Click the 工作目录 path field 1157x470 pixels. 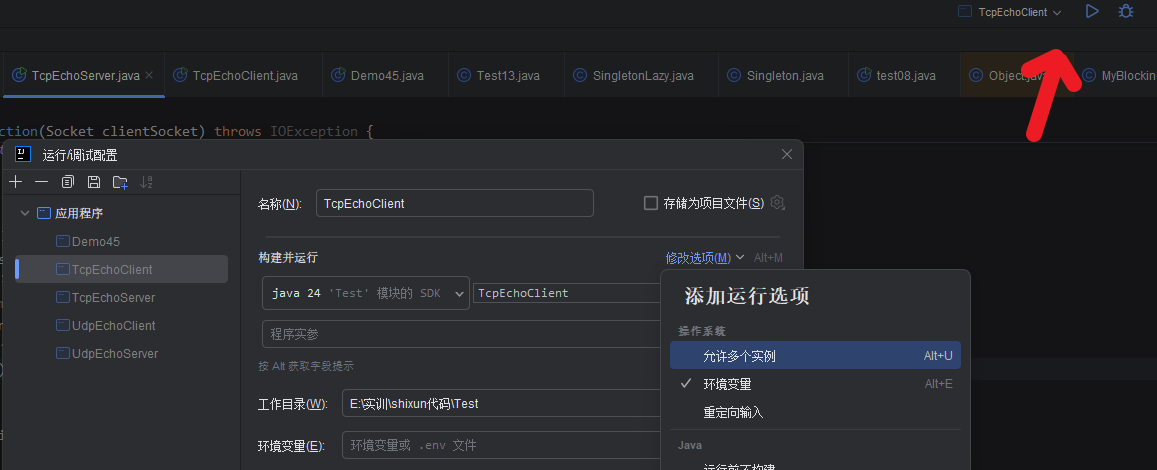(x=502, y=404)
